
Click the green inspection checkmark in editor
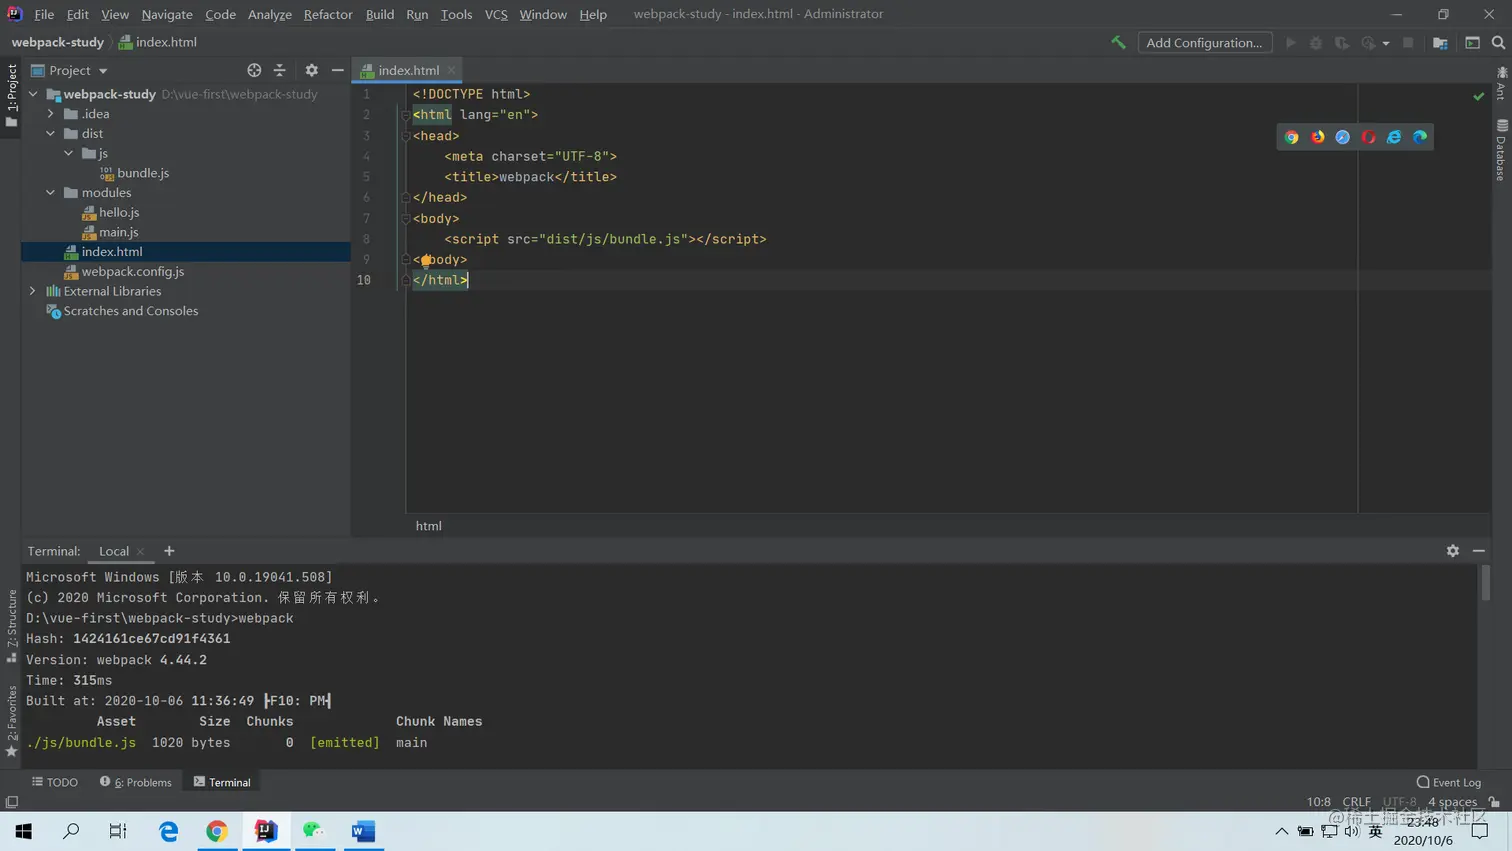coord(1479,96)
